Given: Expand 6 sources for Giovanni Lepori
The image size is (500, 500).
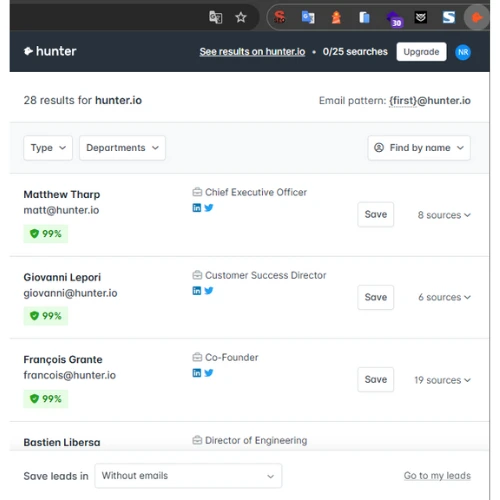Looking at the screenshot, I should coord(444,297).
